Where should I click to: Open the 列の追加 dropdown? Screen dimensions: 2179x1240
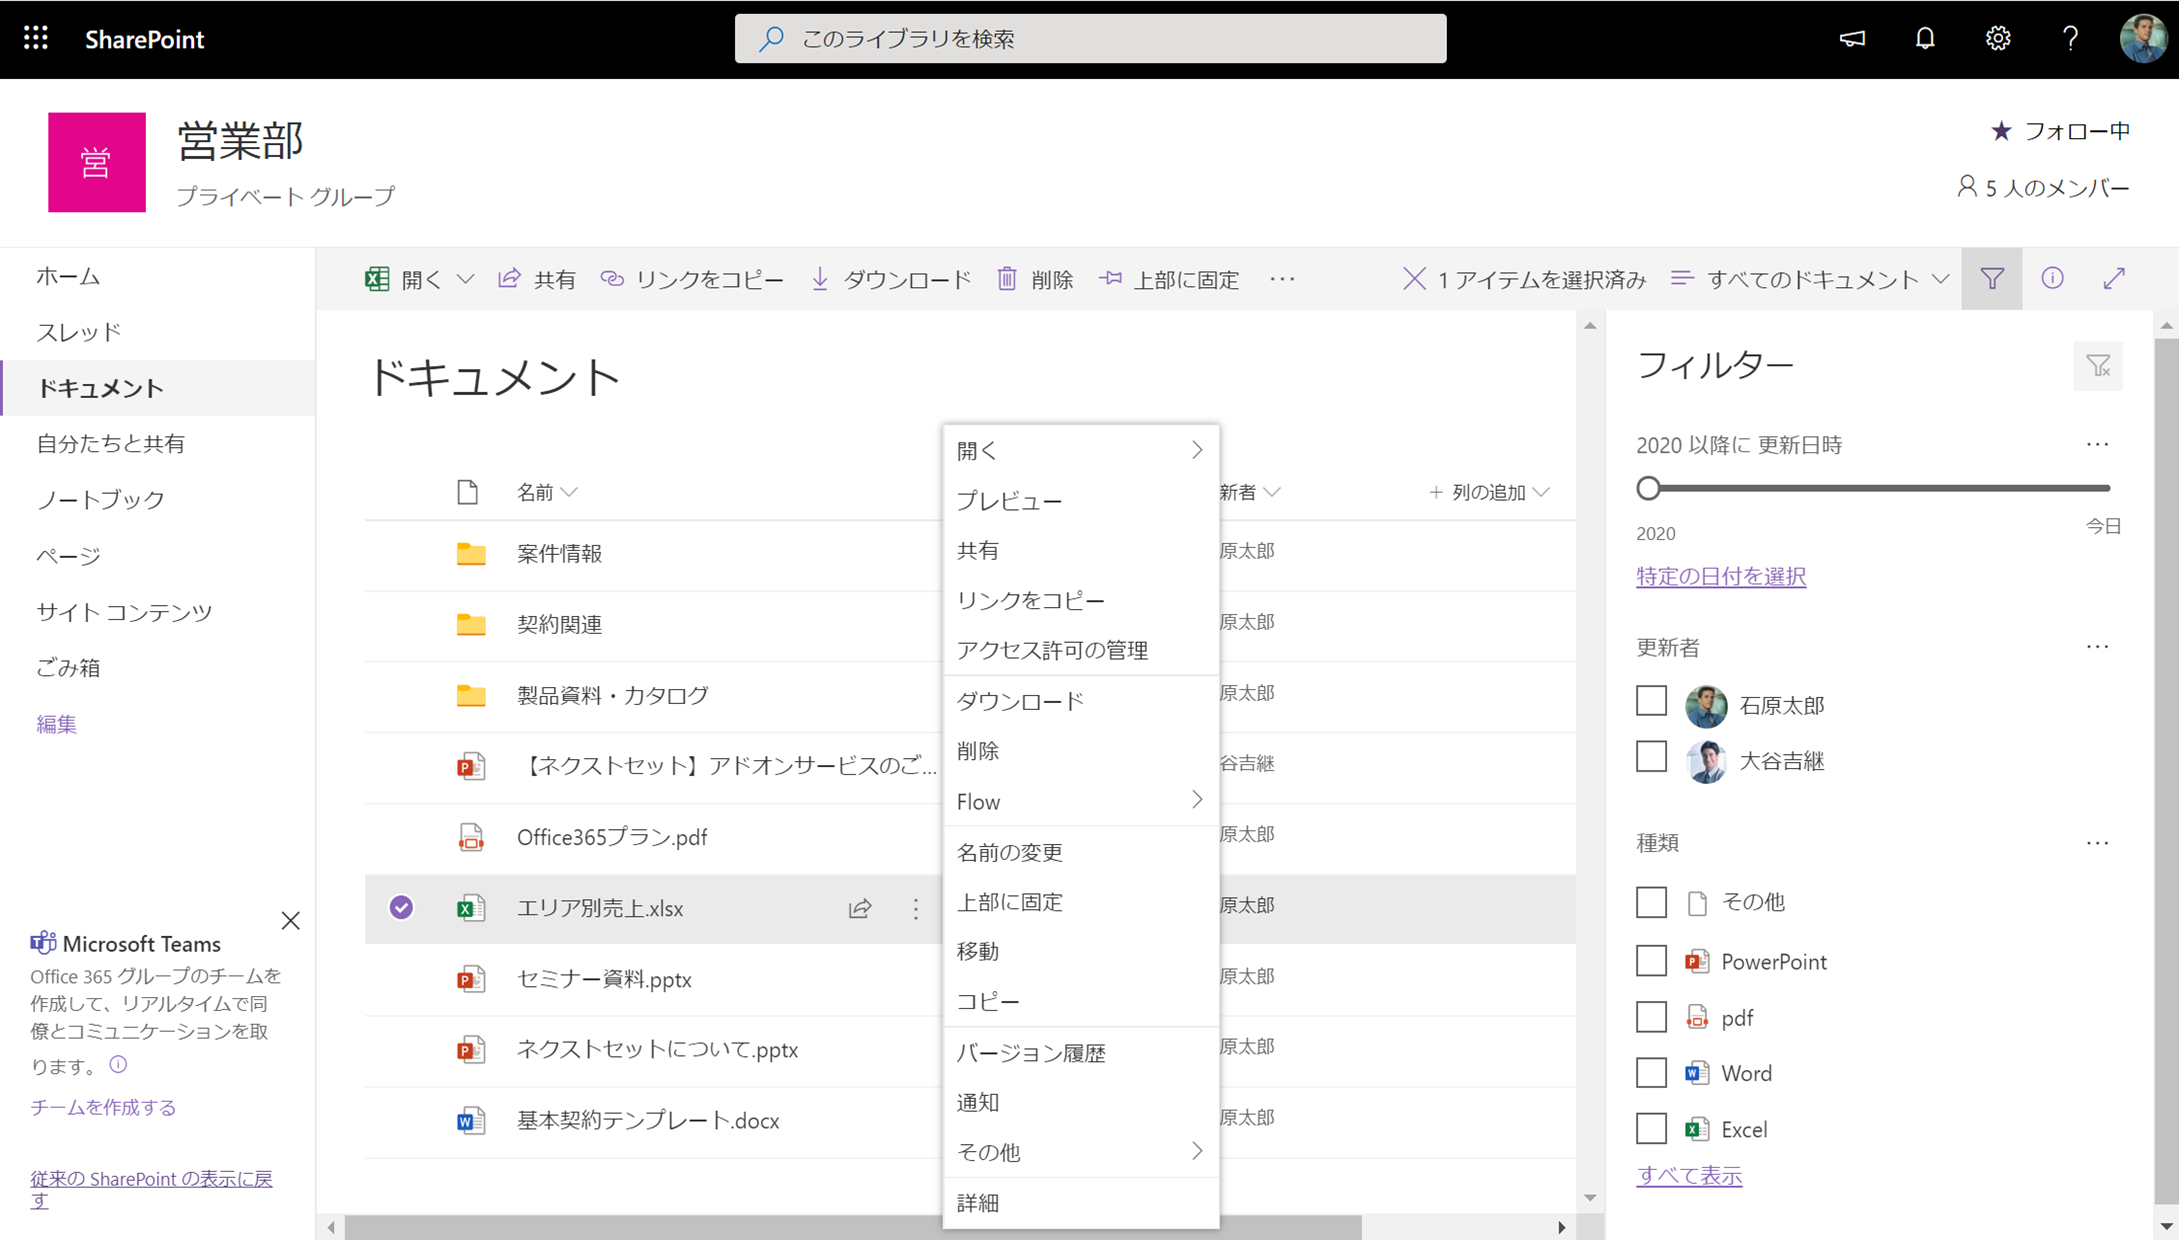1489,492
